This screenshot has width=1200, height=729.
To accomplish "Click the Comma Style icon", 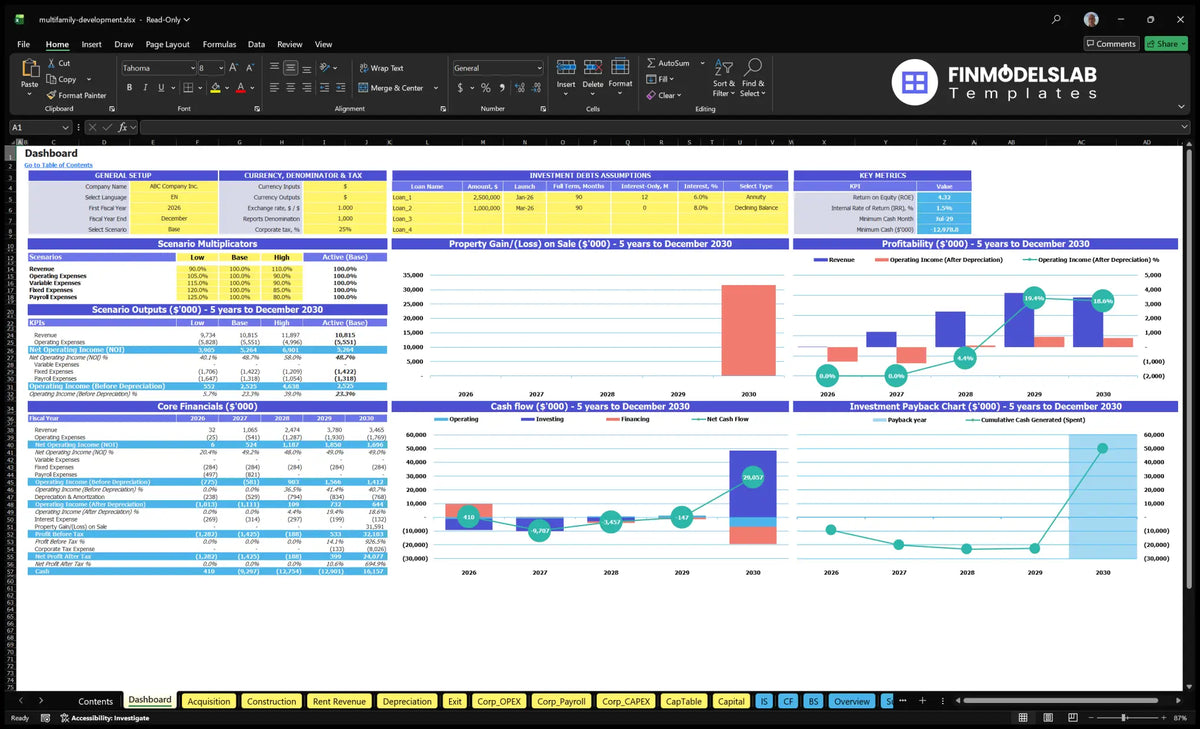I will coord(500,88).
